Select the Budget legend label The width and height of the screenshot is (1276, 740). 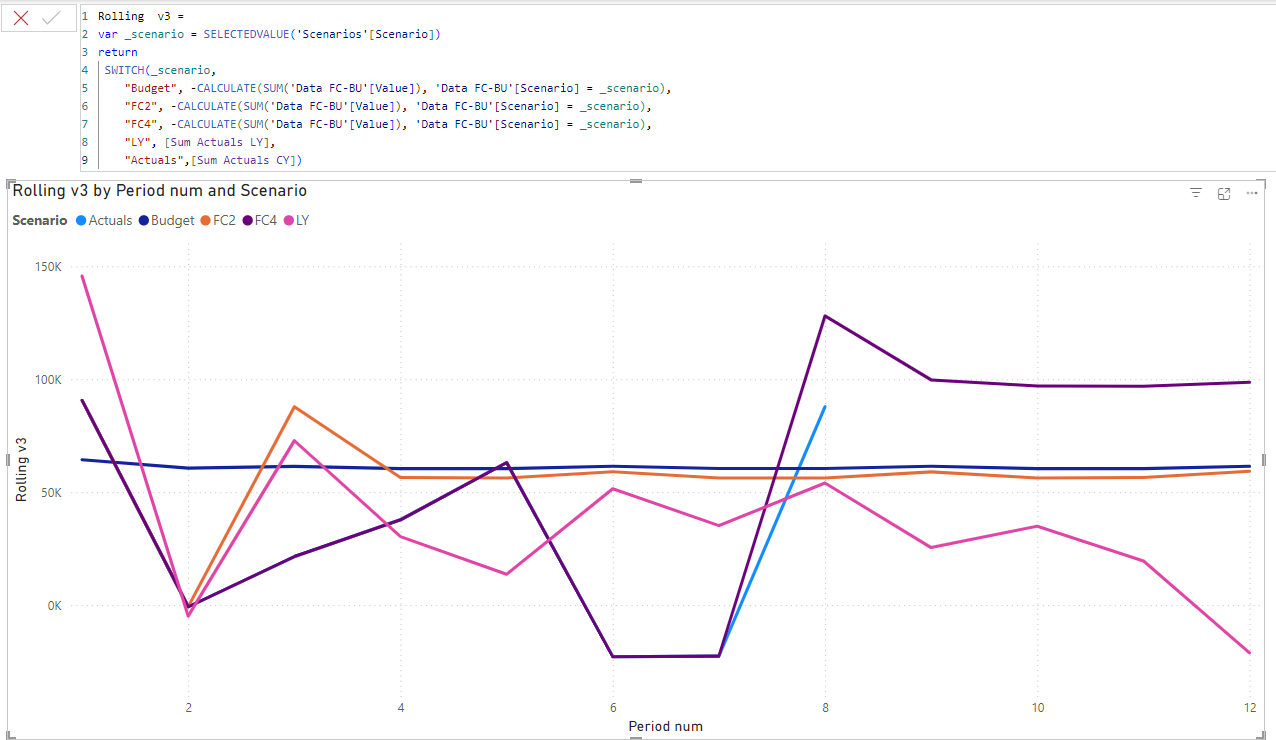173,220
